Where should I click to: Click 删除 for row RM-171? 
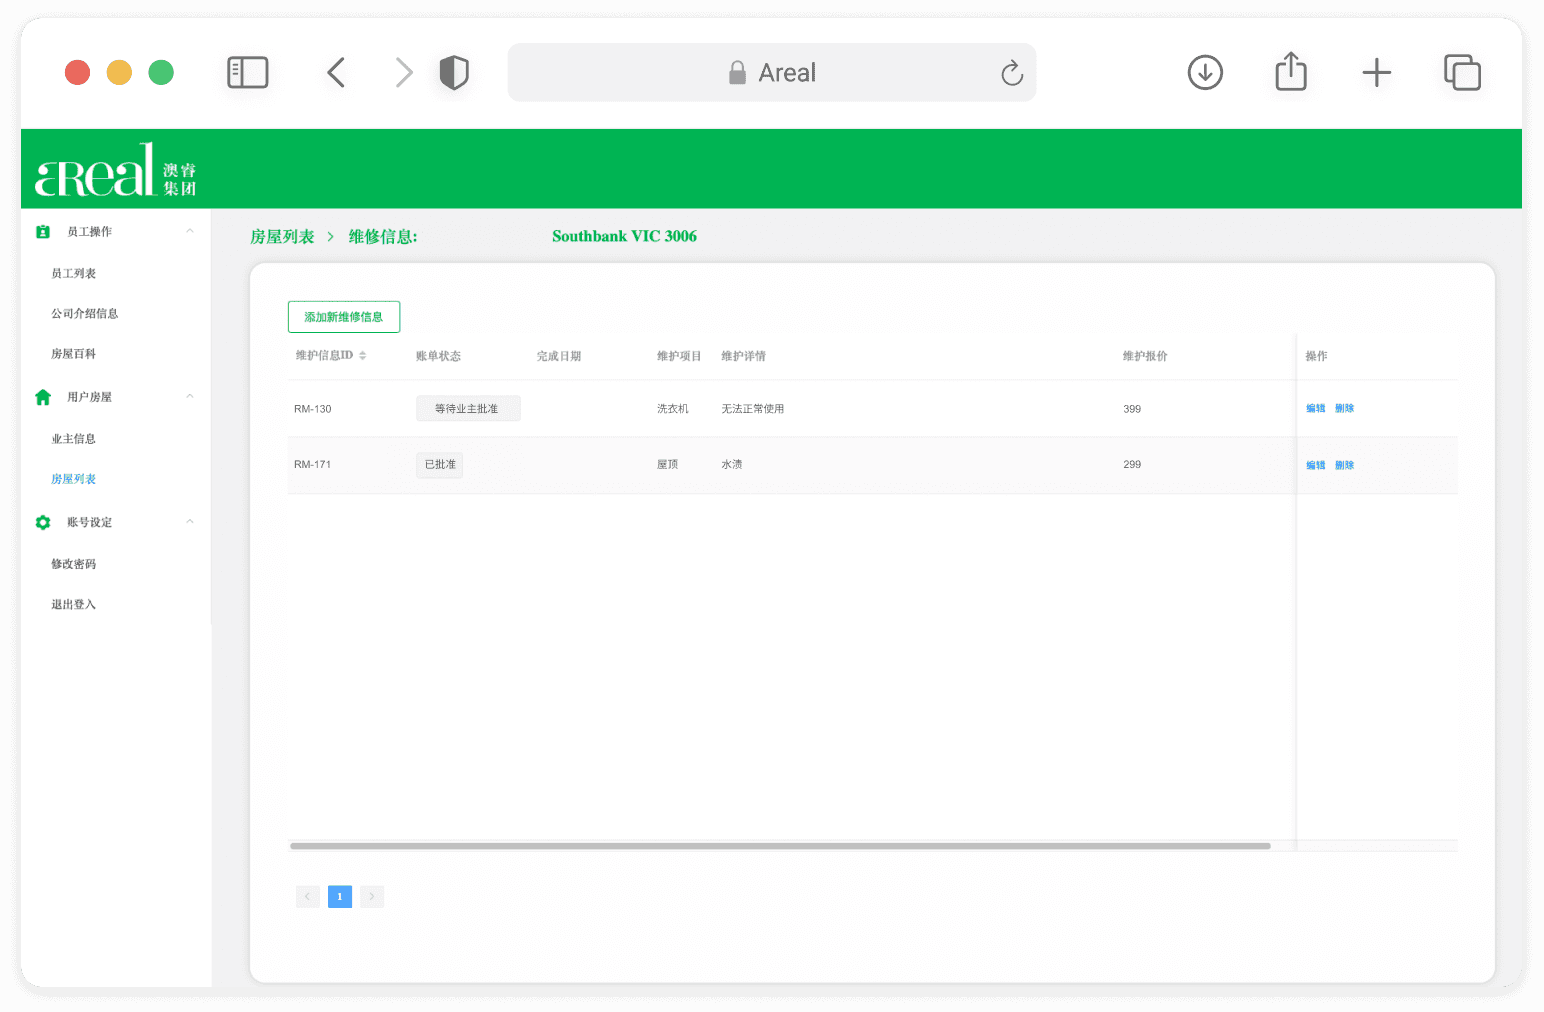pyautogui.click(x=1345, y=465)
